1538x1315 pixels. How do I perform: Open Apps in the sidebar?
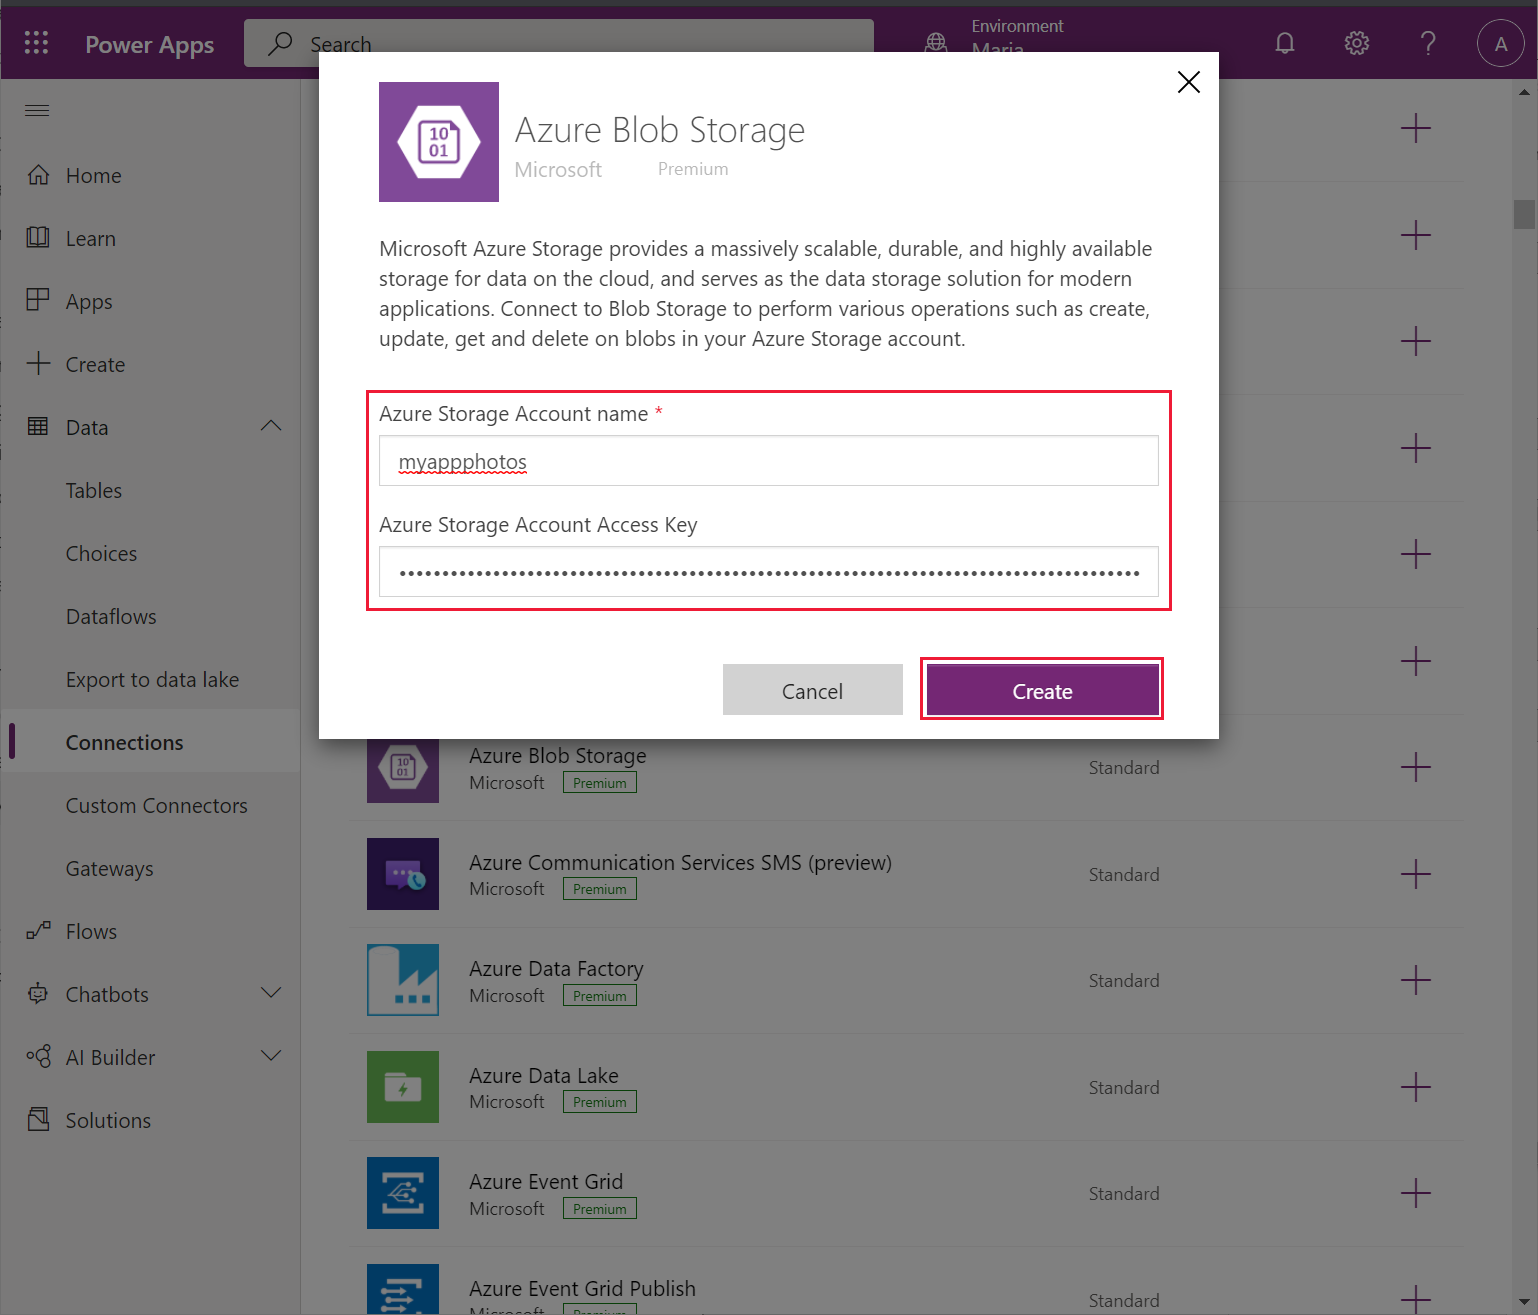150,302
